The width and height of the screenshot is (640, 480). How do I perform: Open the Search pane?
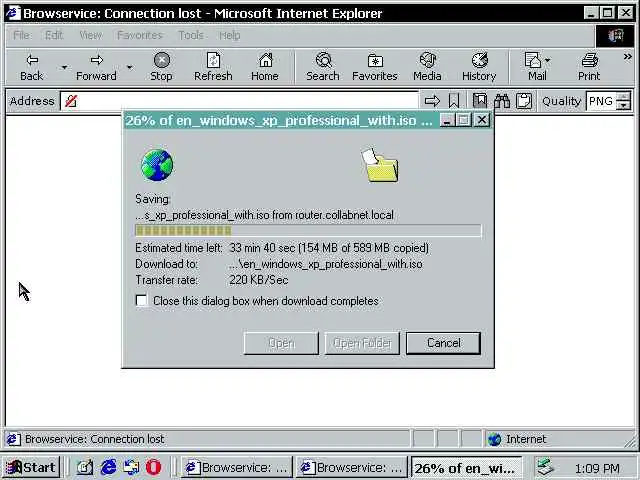(323, 67)
